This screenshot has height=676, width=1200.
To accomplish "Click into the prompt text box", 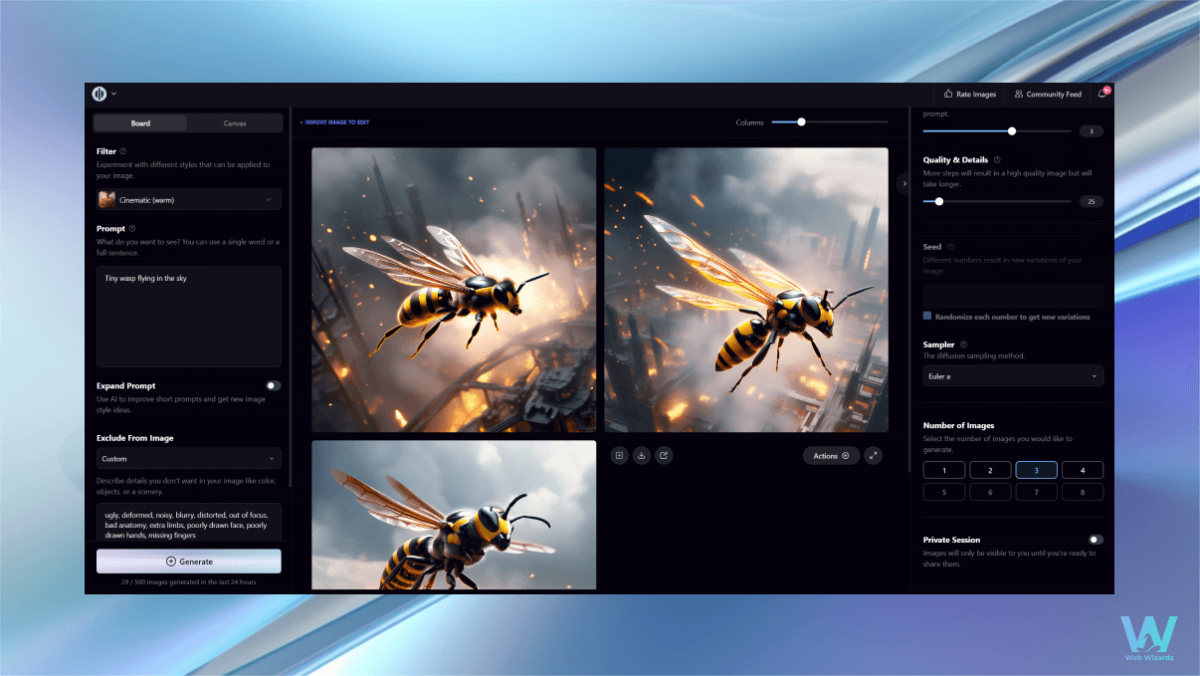I will point(189,316).
